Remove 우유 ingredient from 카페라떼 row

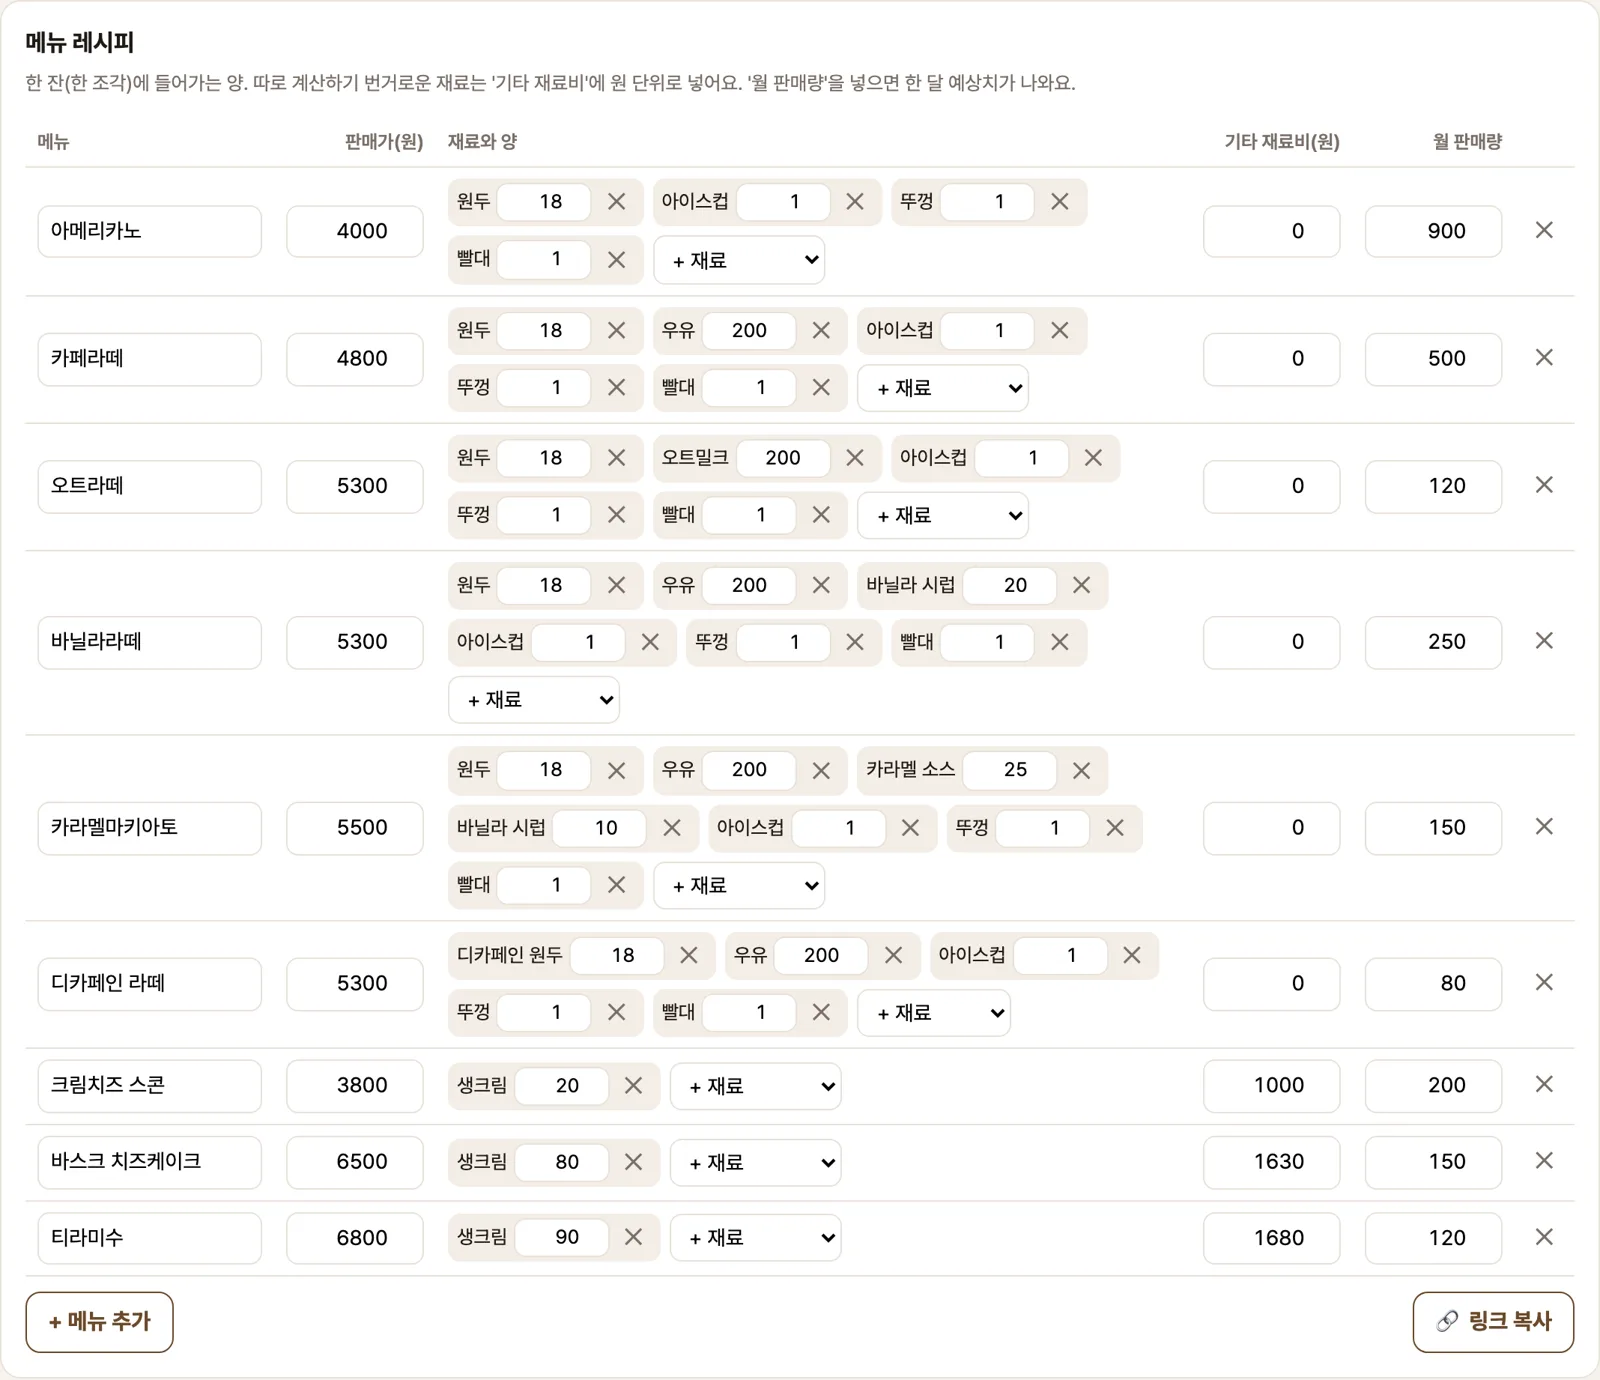(x=821, y=331)
